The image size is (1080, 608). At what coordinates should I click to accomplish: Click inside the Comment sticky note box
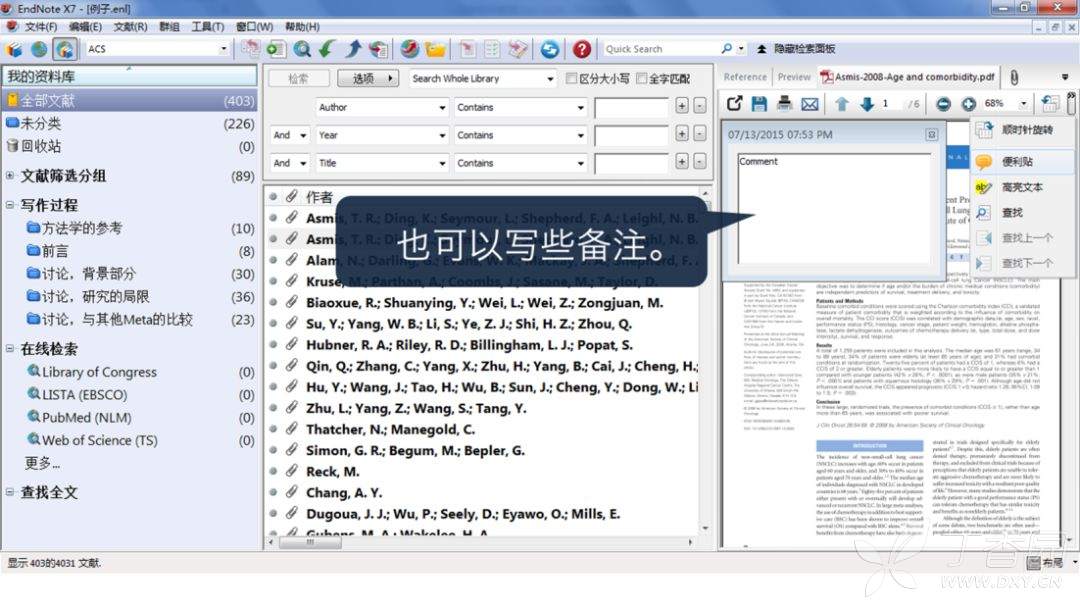click(x=834, y=208)
